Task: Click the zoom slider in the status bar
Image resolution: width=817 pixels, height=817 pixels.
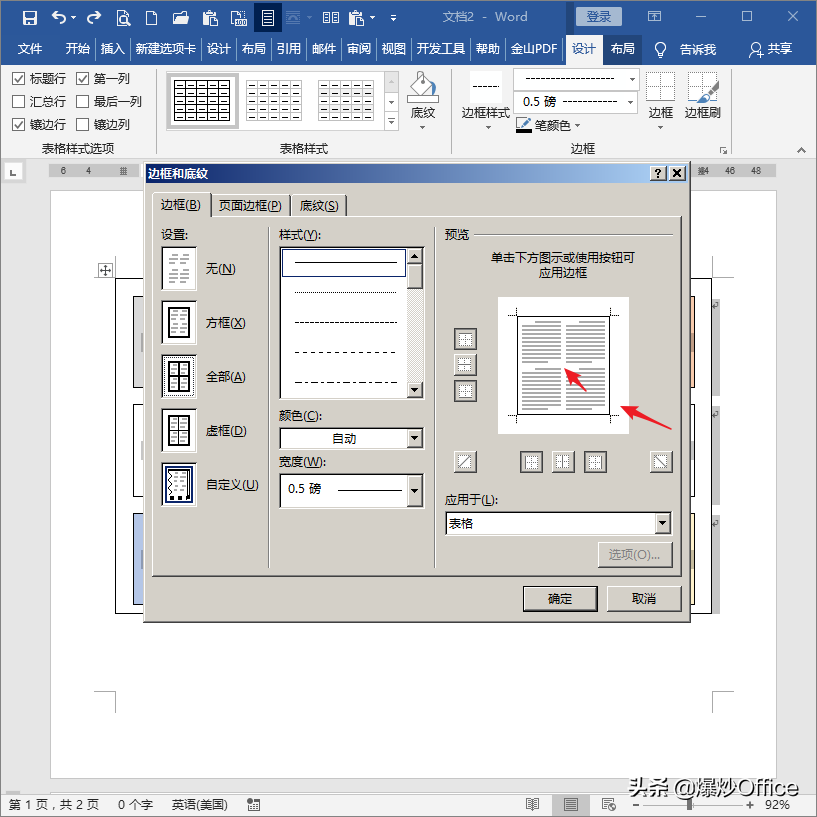Action: (x=690, y=804)
